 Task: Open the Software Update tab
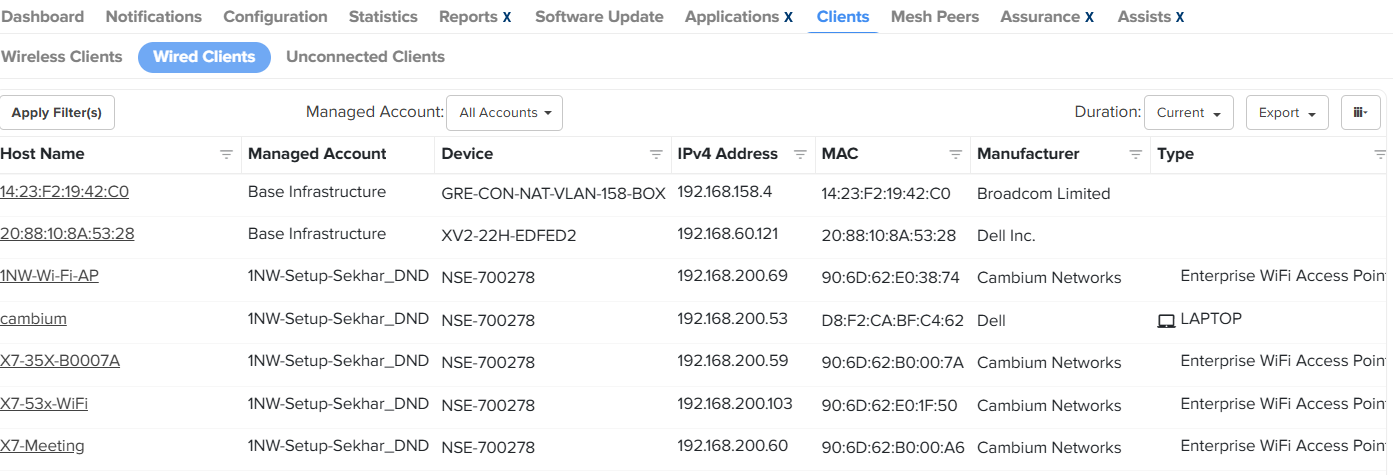tap(599, 17)
